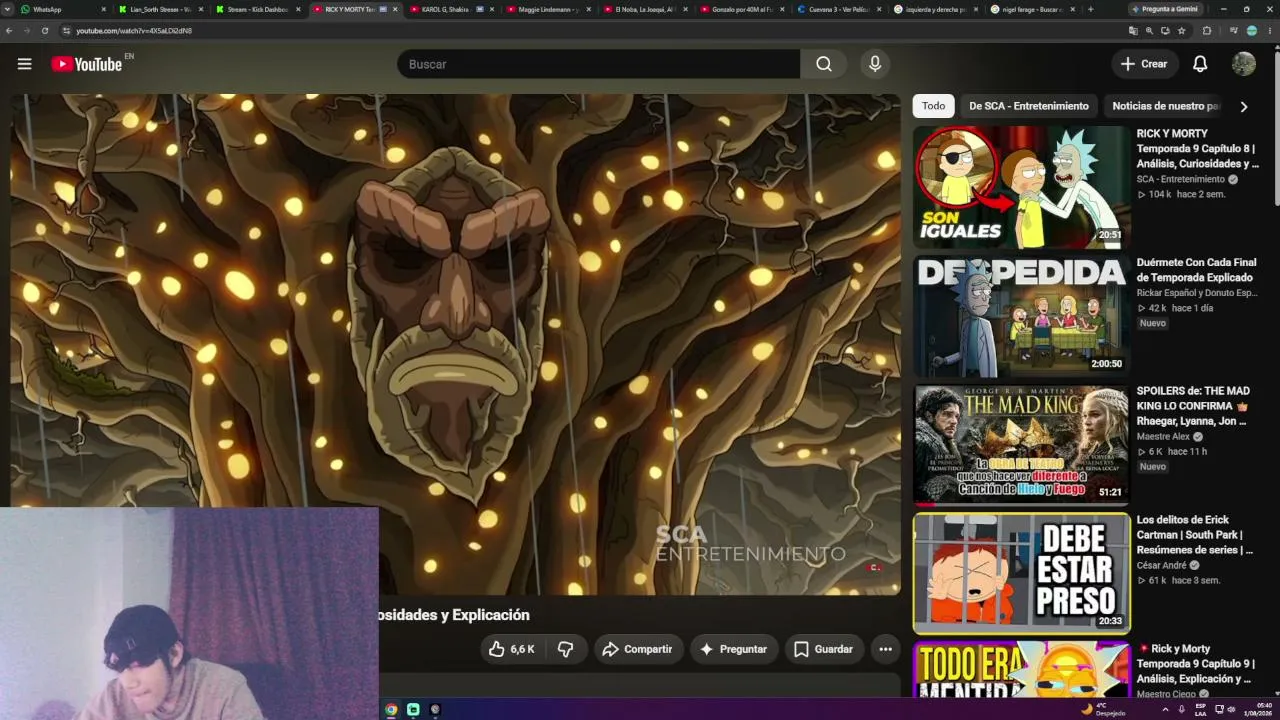
Task: Share the video with Compartir
Action: pos(637,649)
